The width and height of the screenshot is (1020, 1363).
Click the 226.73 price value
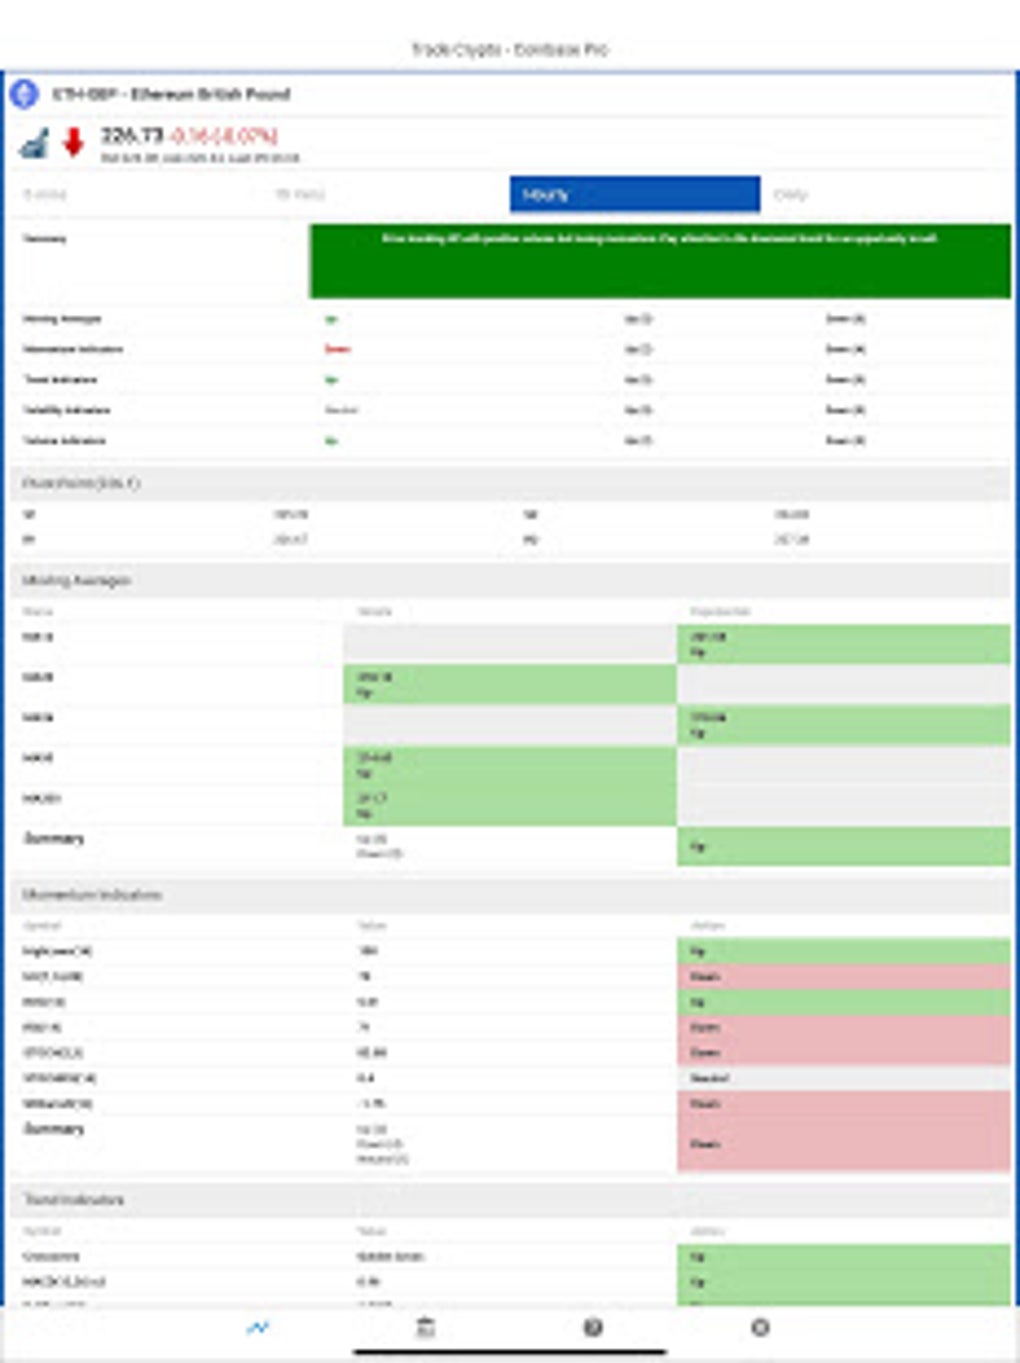click(131, 135)
